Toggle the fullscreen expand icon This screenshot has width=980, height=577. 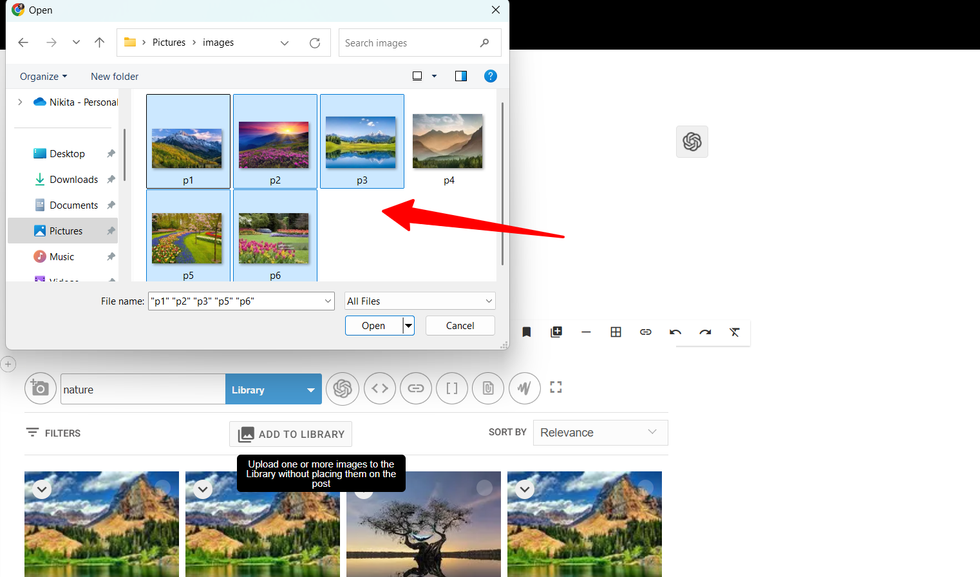coord(556,388)
